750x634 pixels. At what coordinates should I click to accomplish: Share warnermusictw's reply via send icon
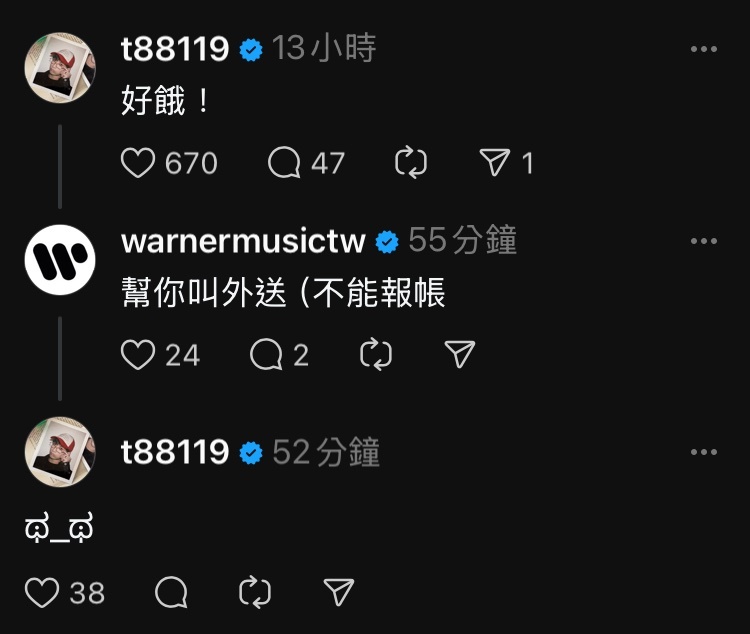pos(460,354)
